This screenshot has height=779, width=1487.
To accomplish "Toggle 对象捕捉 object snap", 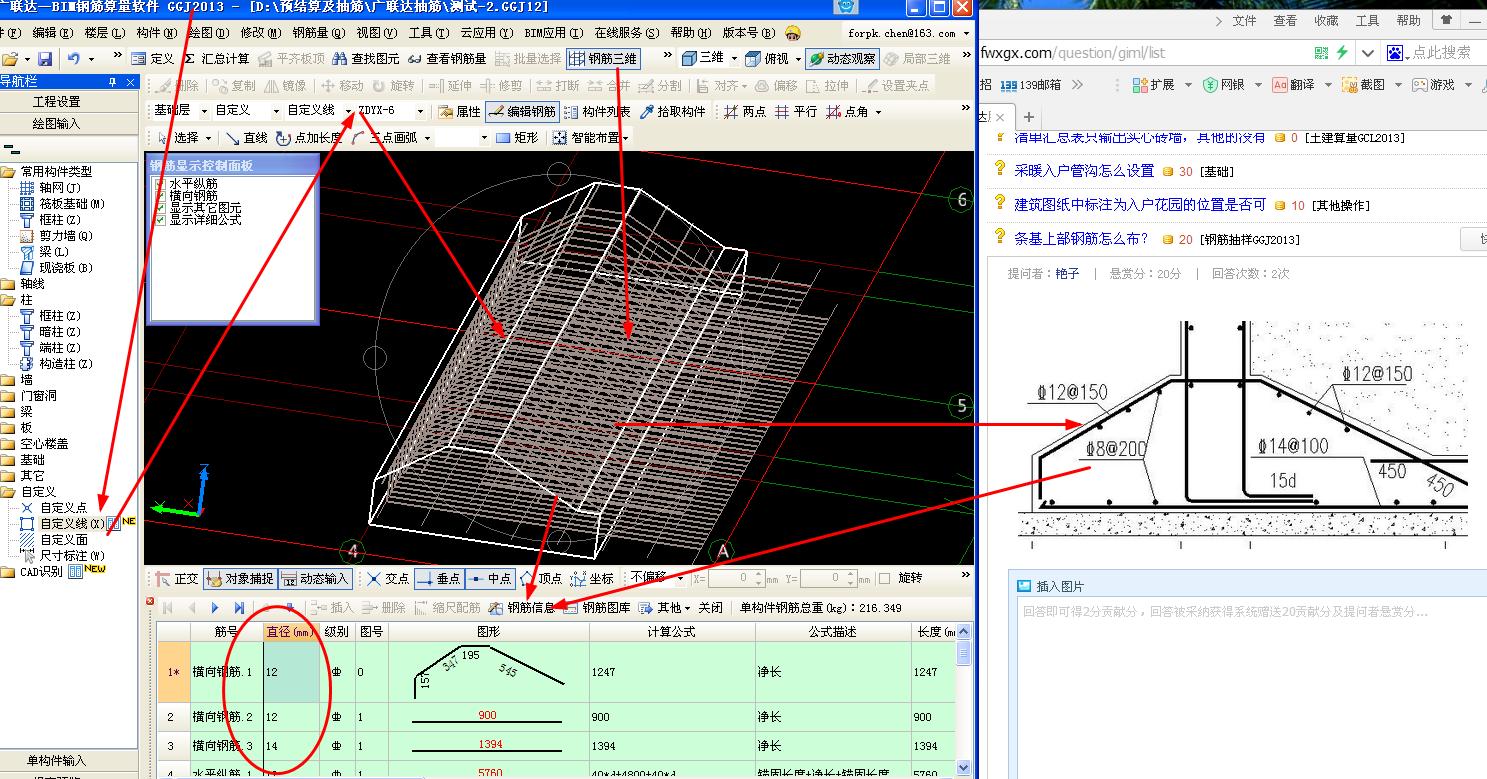I will [238, 579].
